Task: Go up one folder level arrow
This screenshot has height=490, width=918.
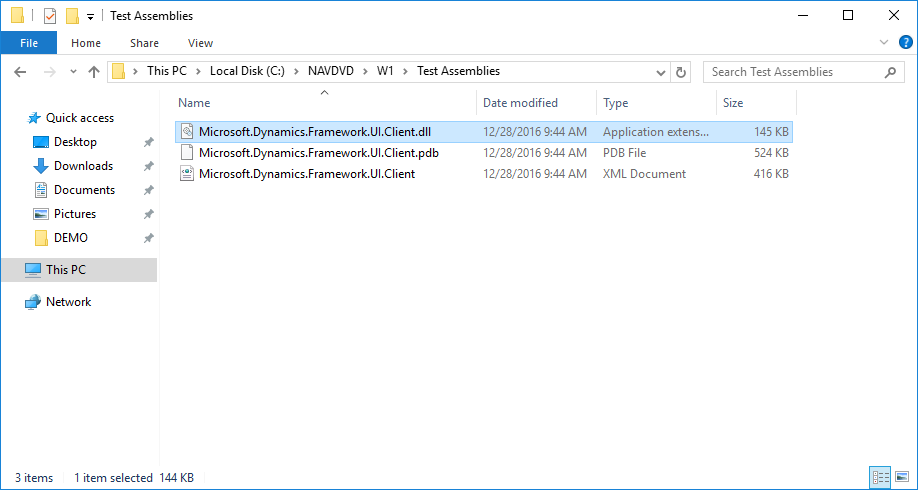Action: coord(94,72)
